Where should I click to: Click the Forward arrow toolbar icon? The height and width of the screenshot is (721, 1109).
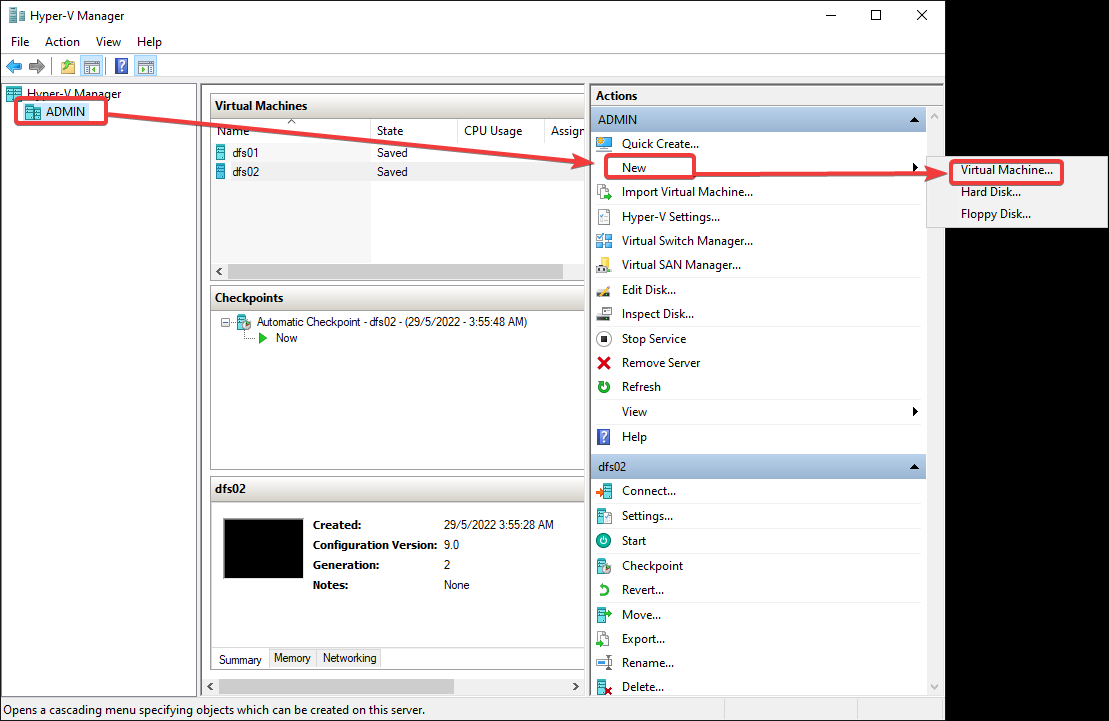tap(37, 67)
